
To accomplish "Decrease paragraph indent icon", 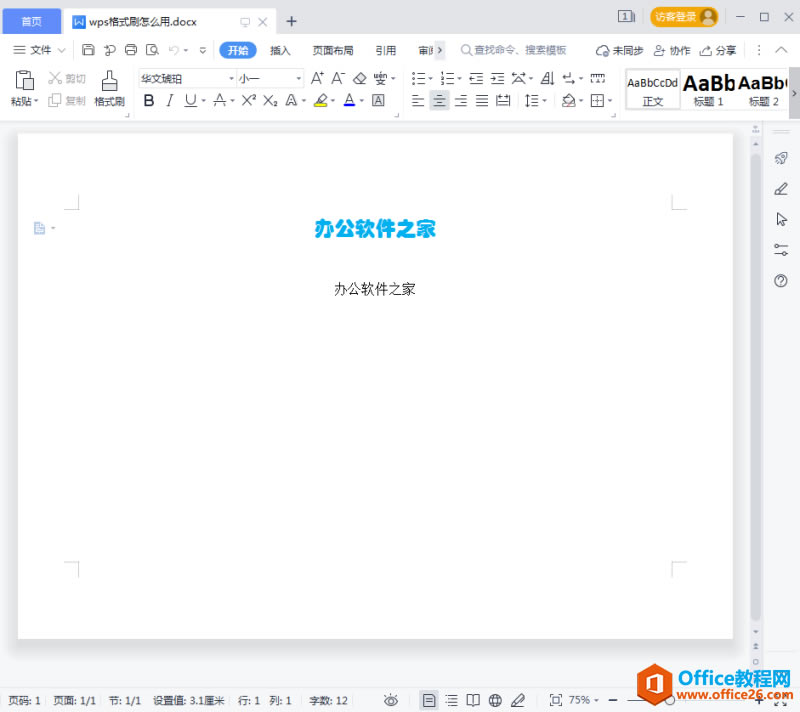I will tap(476, 79).
